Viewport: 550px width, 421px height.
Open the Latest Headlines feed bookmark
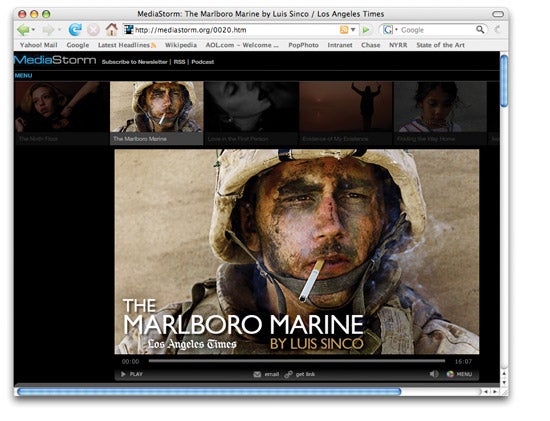pos(127,45)
